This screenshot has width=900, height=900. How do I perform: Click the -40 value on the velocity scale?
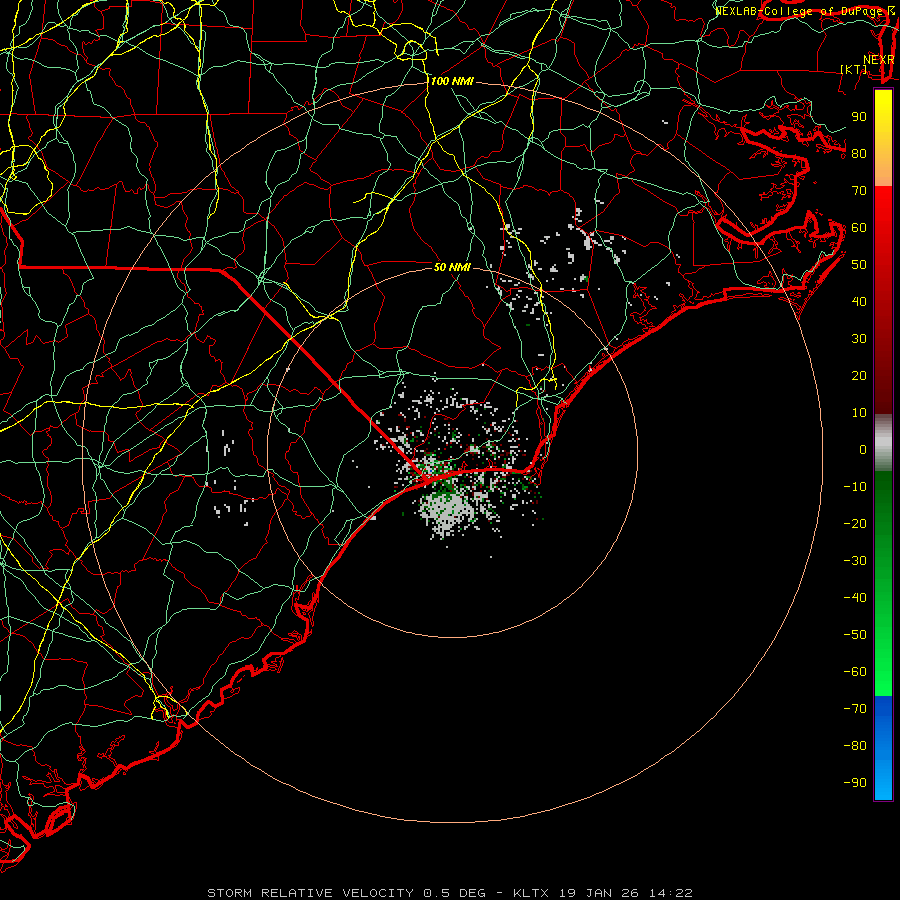[x=855, y=598]
